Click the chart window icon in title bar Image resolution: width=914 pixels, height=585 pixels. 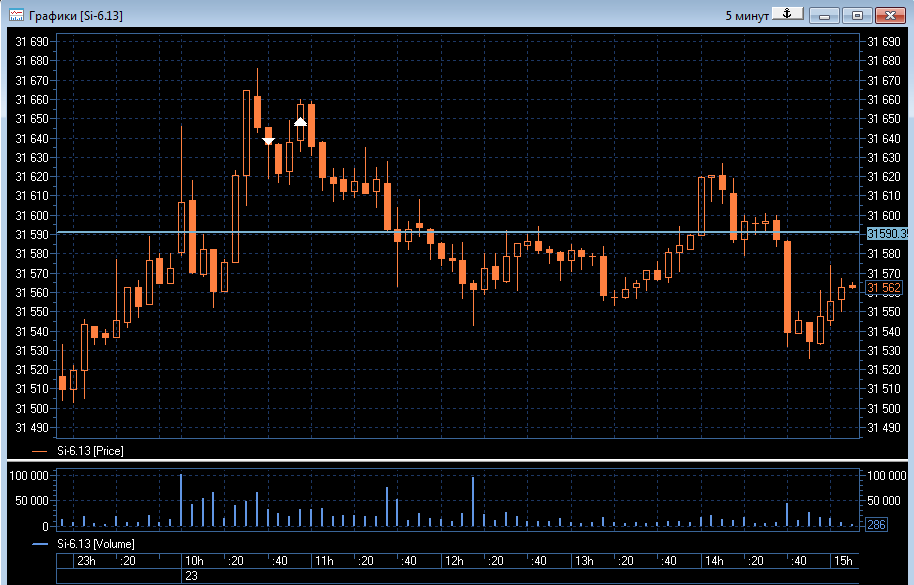coord(16,15)
